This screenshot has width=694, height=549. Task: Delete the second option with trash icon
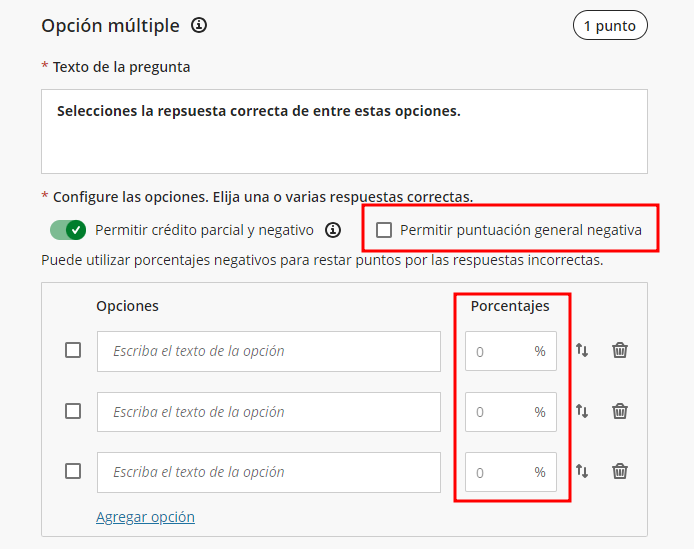620,412
